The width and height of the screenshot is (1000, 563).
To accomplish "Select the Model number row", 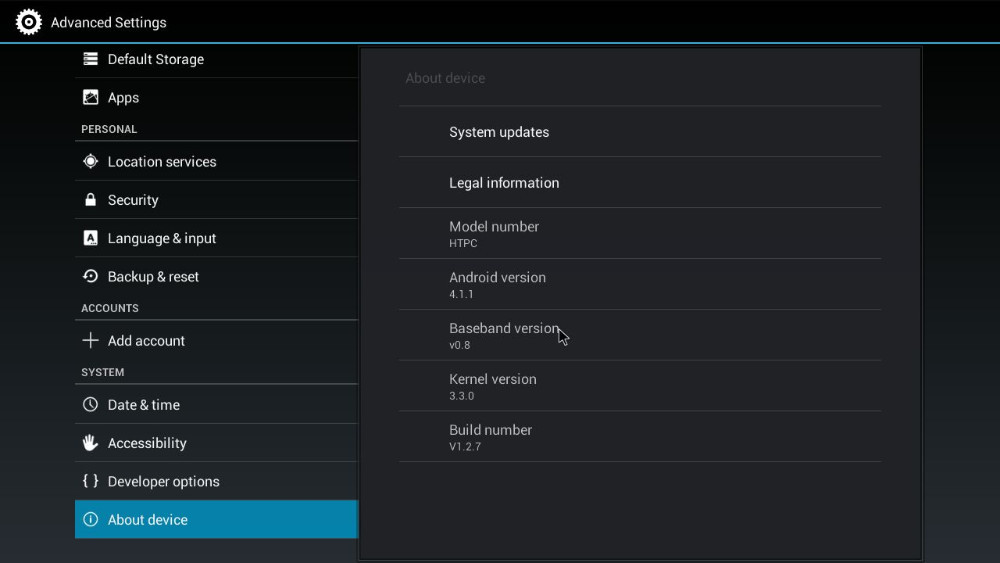I will pyautogui.click(x=640, y=234).
